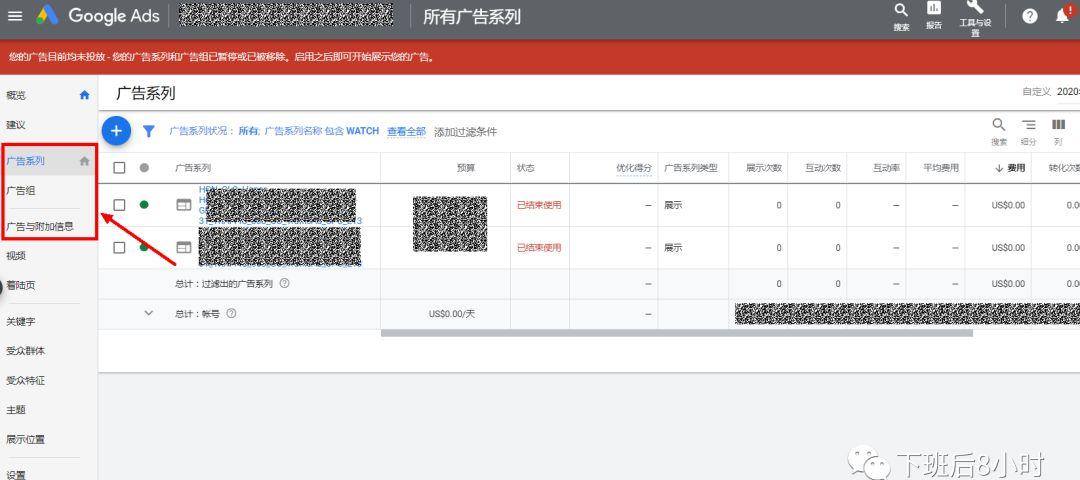The height and width of the screenshot is (480, 1080).
Task: Click help icon next to 总计：帐号
Action: tap(231, 313)
